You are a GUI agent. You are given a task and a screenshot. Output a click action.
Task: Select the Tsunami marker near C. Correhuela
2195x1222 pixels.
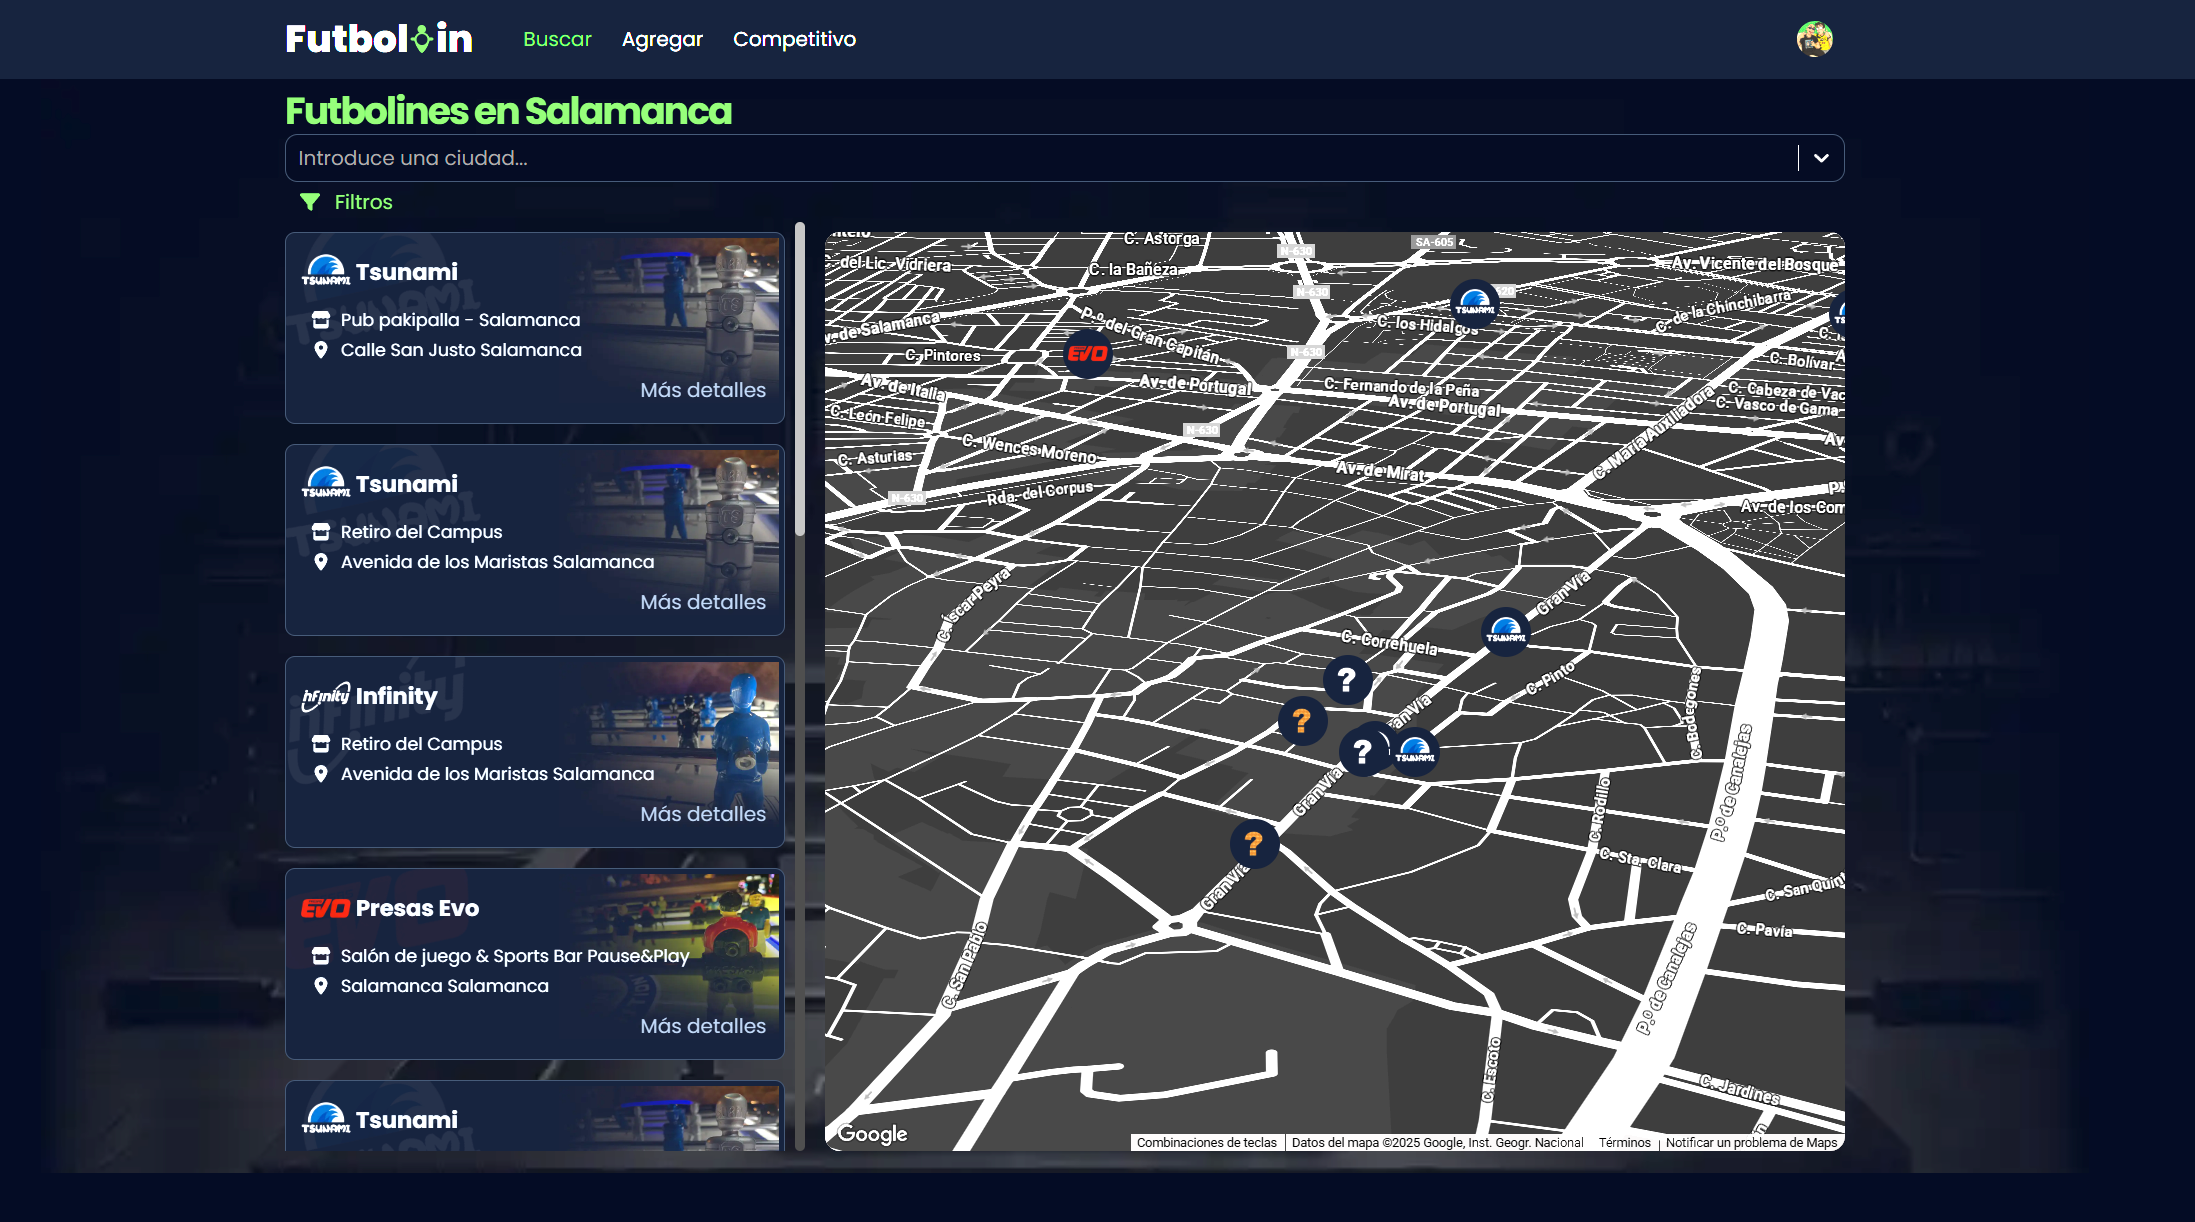coord(1506,631)
